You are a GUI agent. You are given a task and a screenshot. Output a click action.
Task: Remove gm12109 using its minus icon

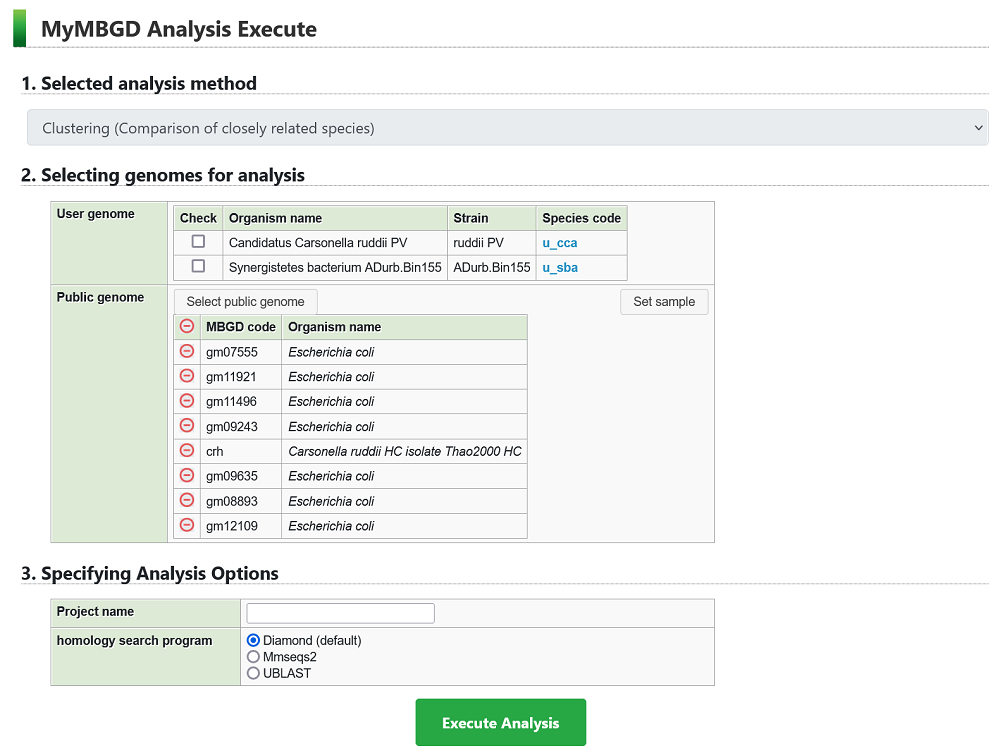[186, 526]
